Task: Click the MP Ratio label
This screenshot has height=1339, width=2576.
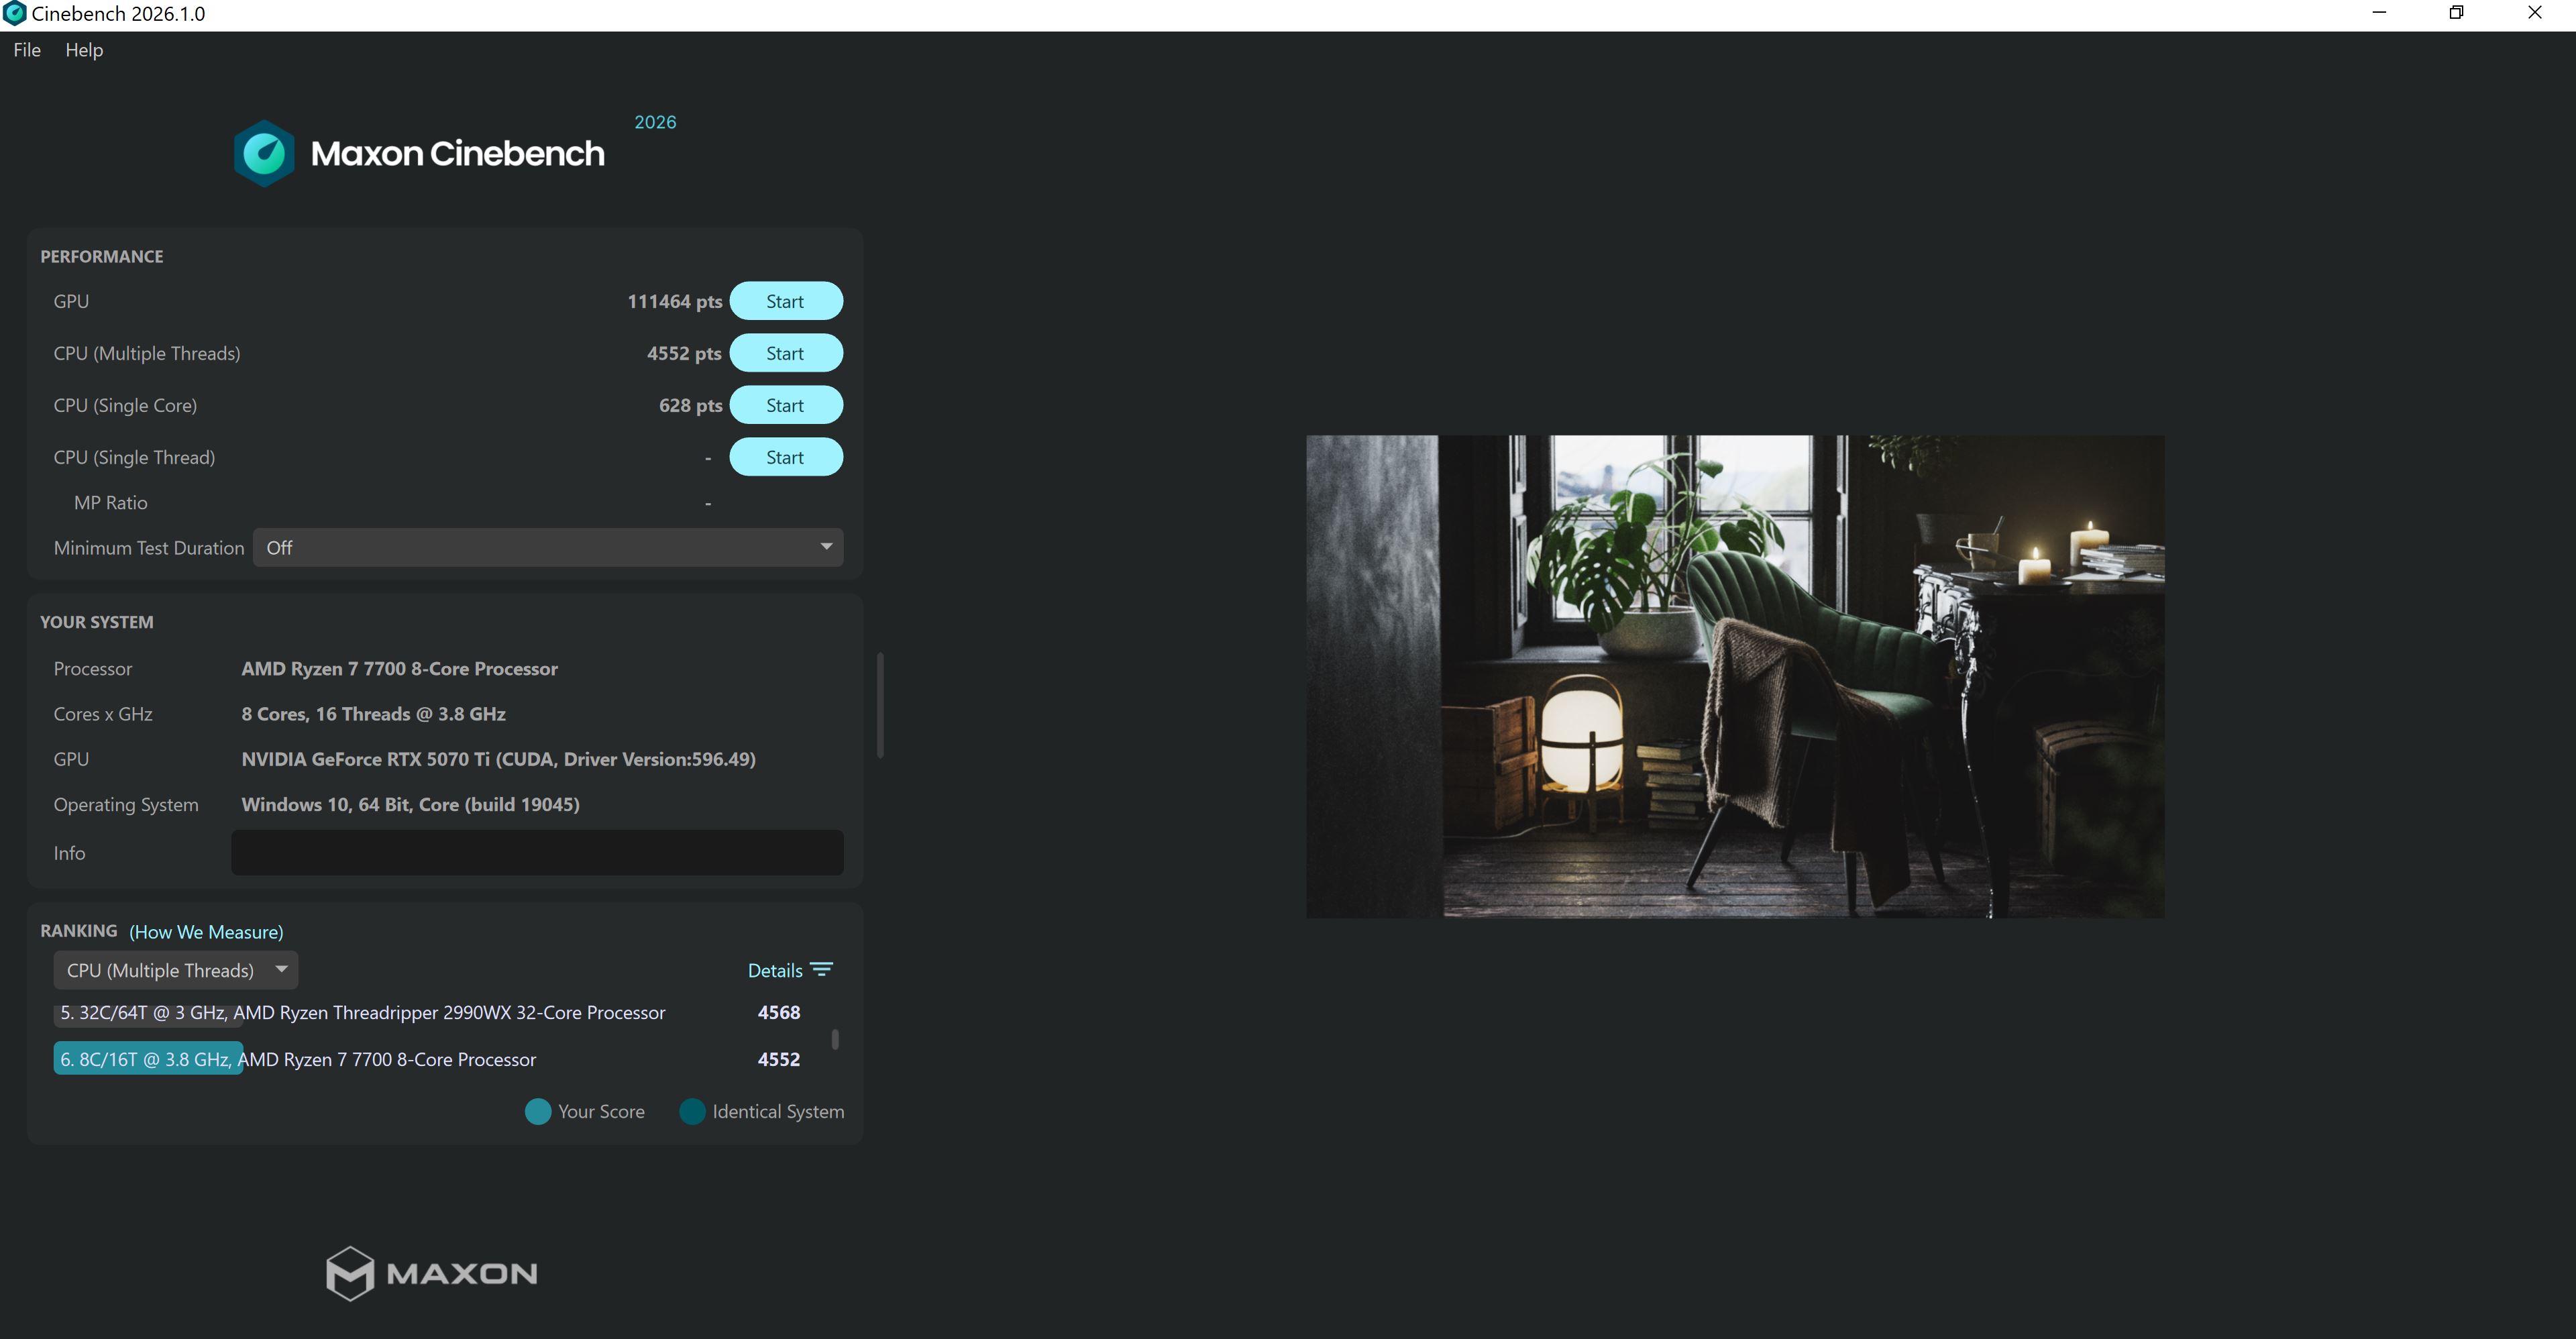Action: (111, 503)
